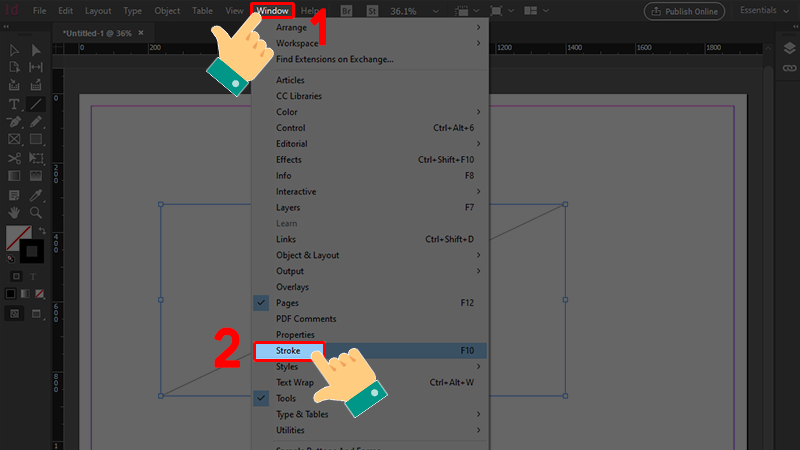The width and height of the screenshot is (800, 450).
Task: Pick the Content Collector tool
Action: pyautogui.click(x=14, y=85)
